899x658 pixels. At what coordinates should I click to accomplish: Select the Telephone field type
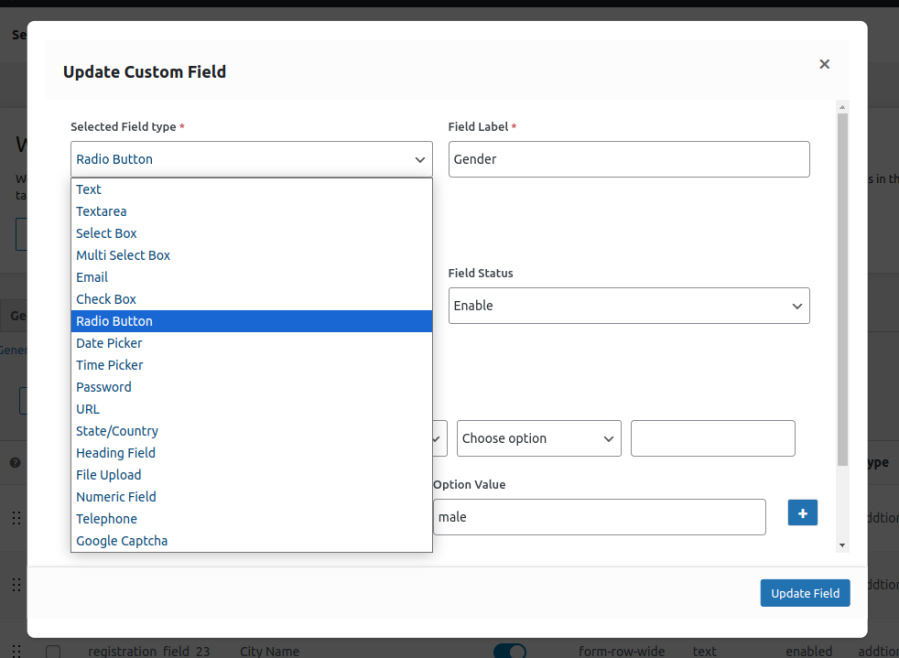click(106, 519)
